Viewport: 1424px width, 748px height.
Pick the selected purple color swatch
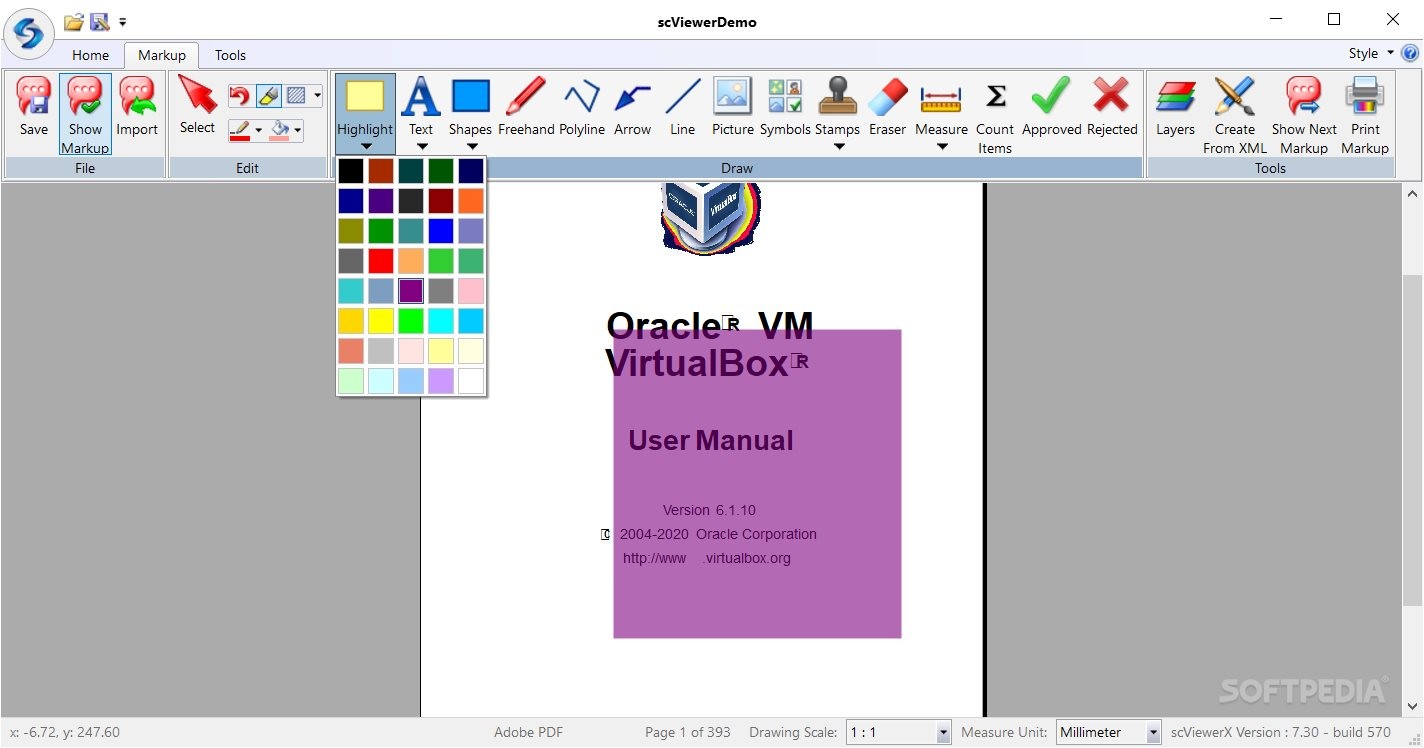pyautogui.click(x=411, y=291)
